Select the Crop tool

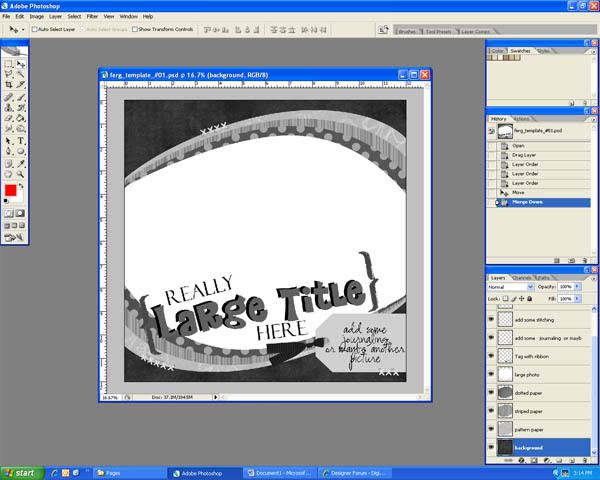click(9, 85)
